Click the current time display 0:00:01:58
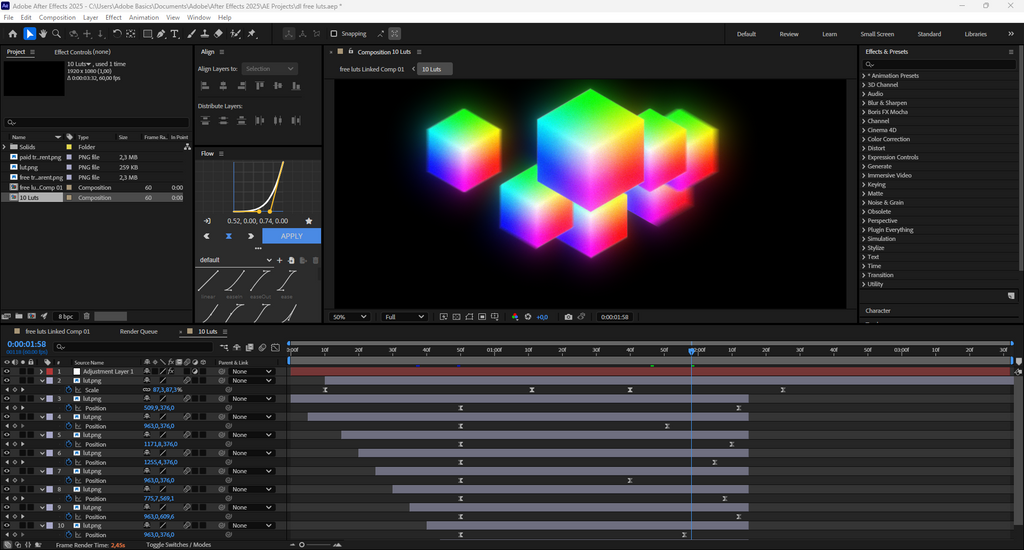 [x=27, y=344]
